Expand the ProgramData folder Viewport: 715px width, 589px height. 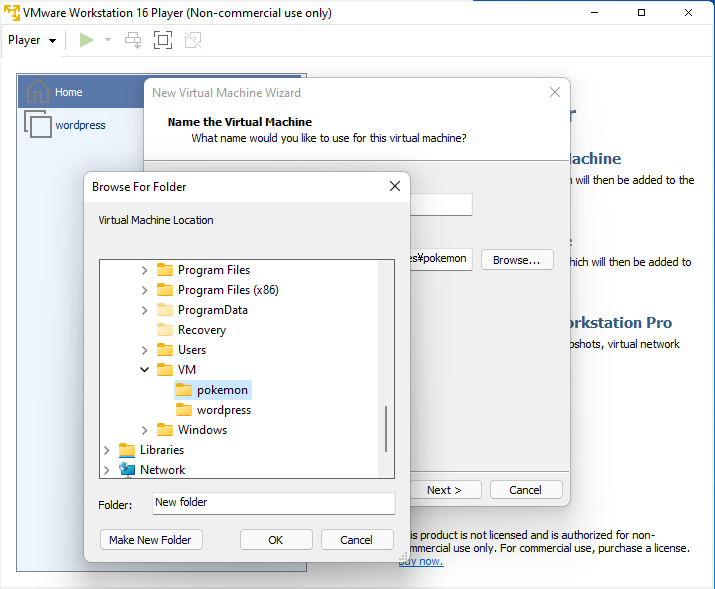tap(144, 310)
